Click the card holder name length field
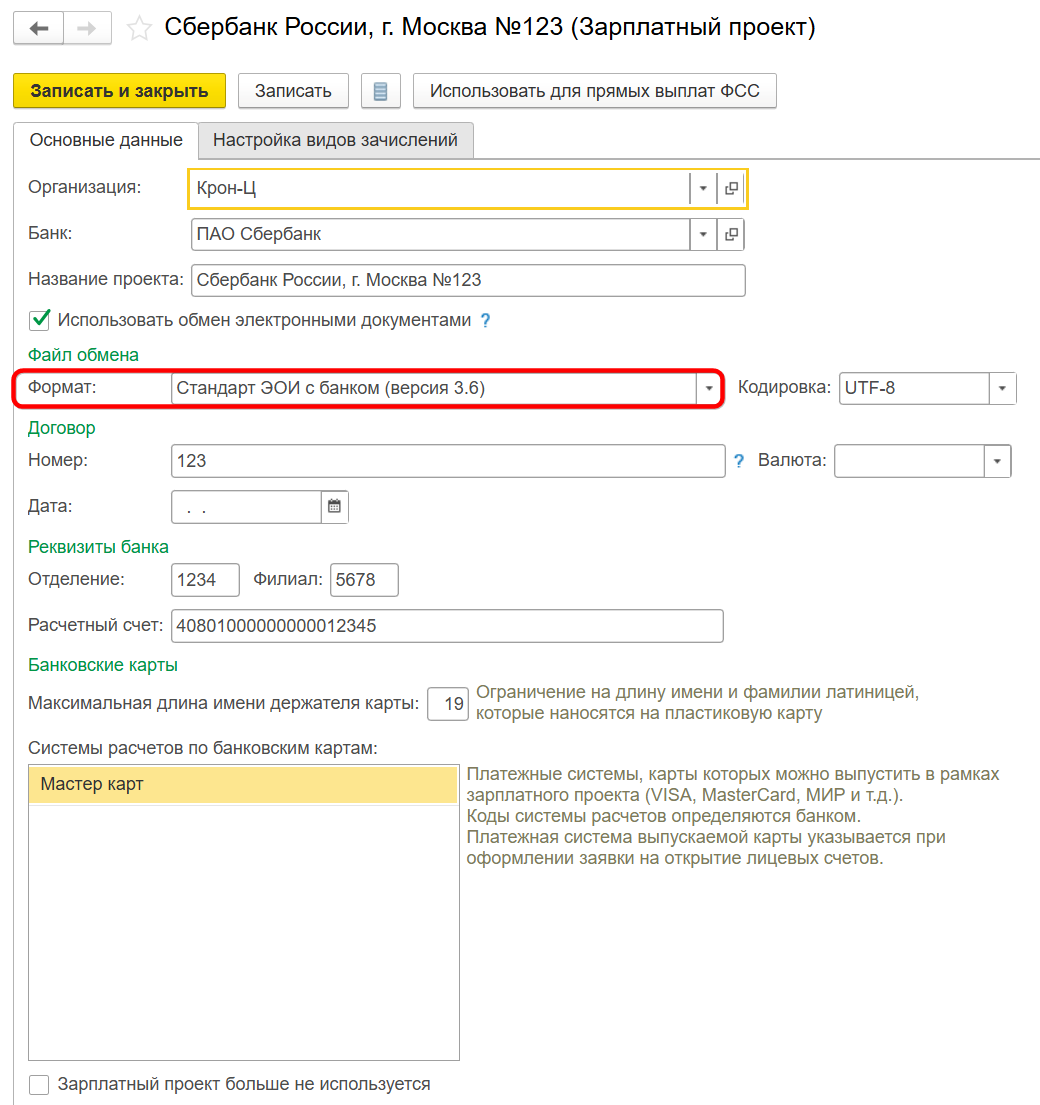 [447, 703]
